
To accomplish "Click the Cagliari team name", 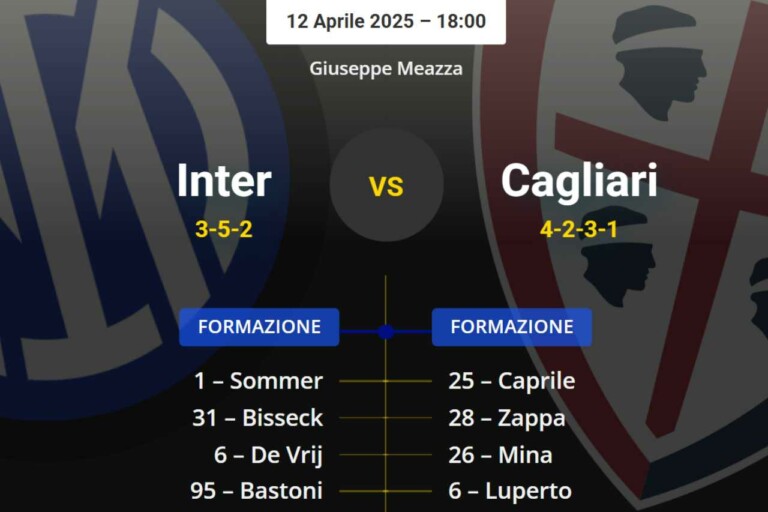I will pyautogui.click(x=579, y=181).
